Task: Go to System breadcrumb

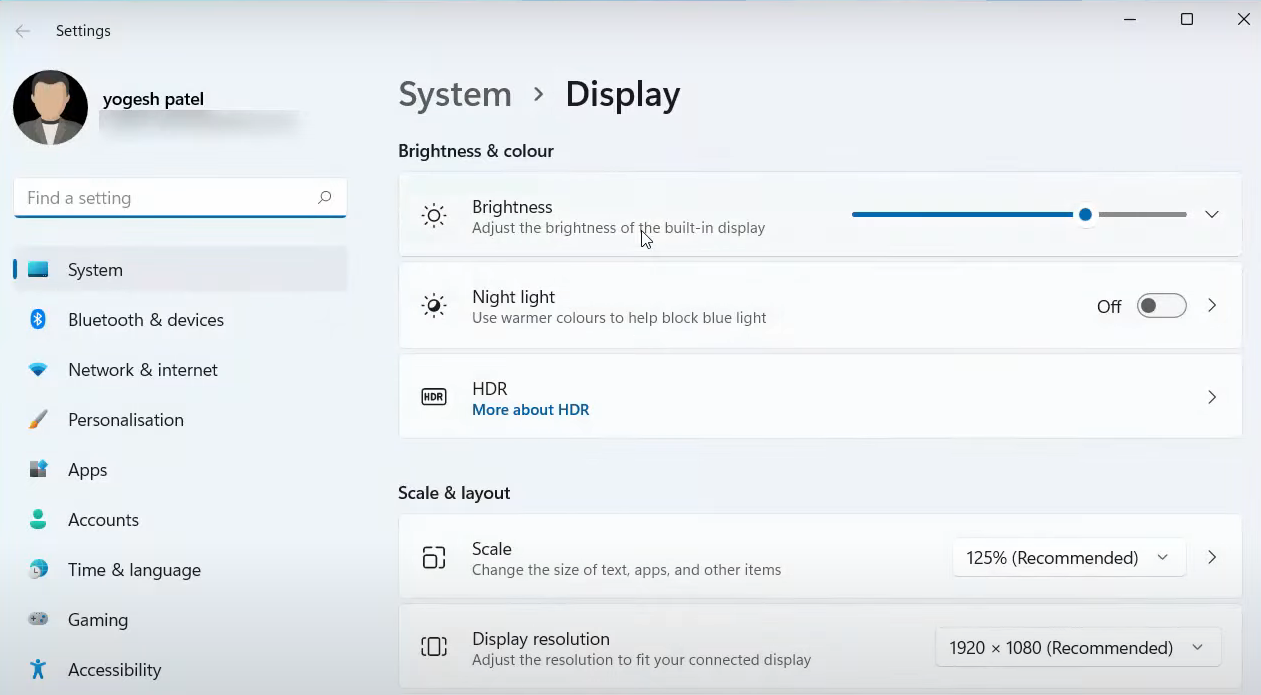Action: click(x=455, y=94)
